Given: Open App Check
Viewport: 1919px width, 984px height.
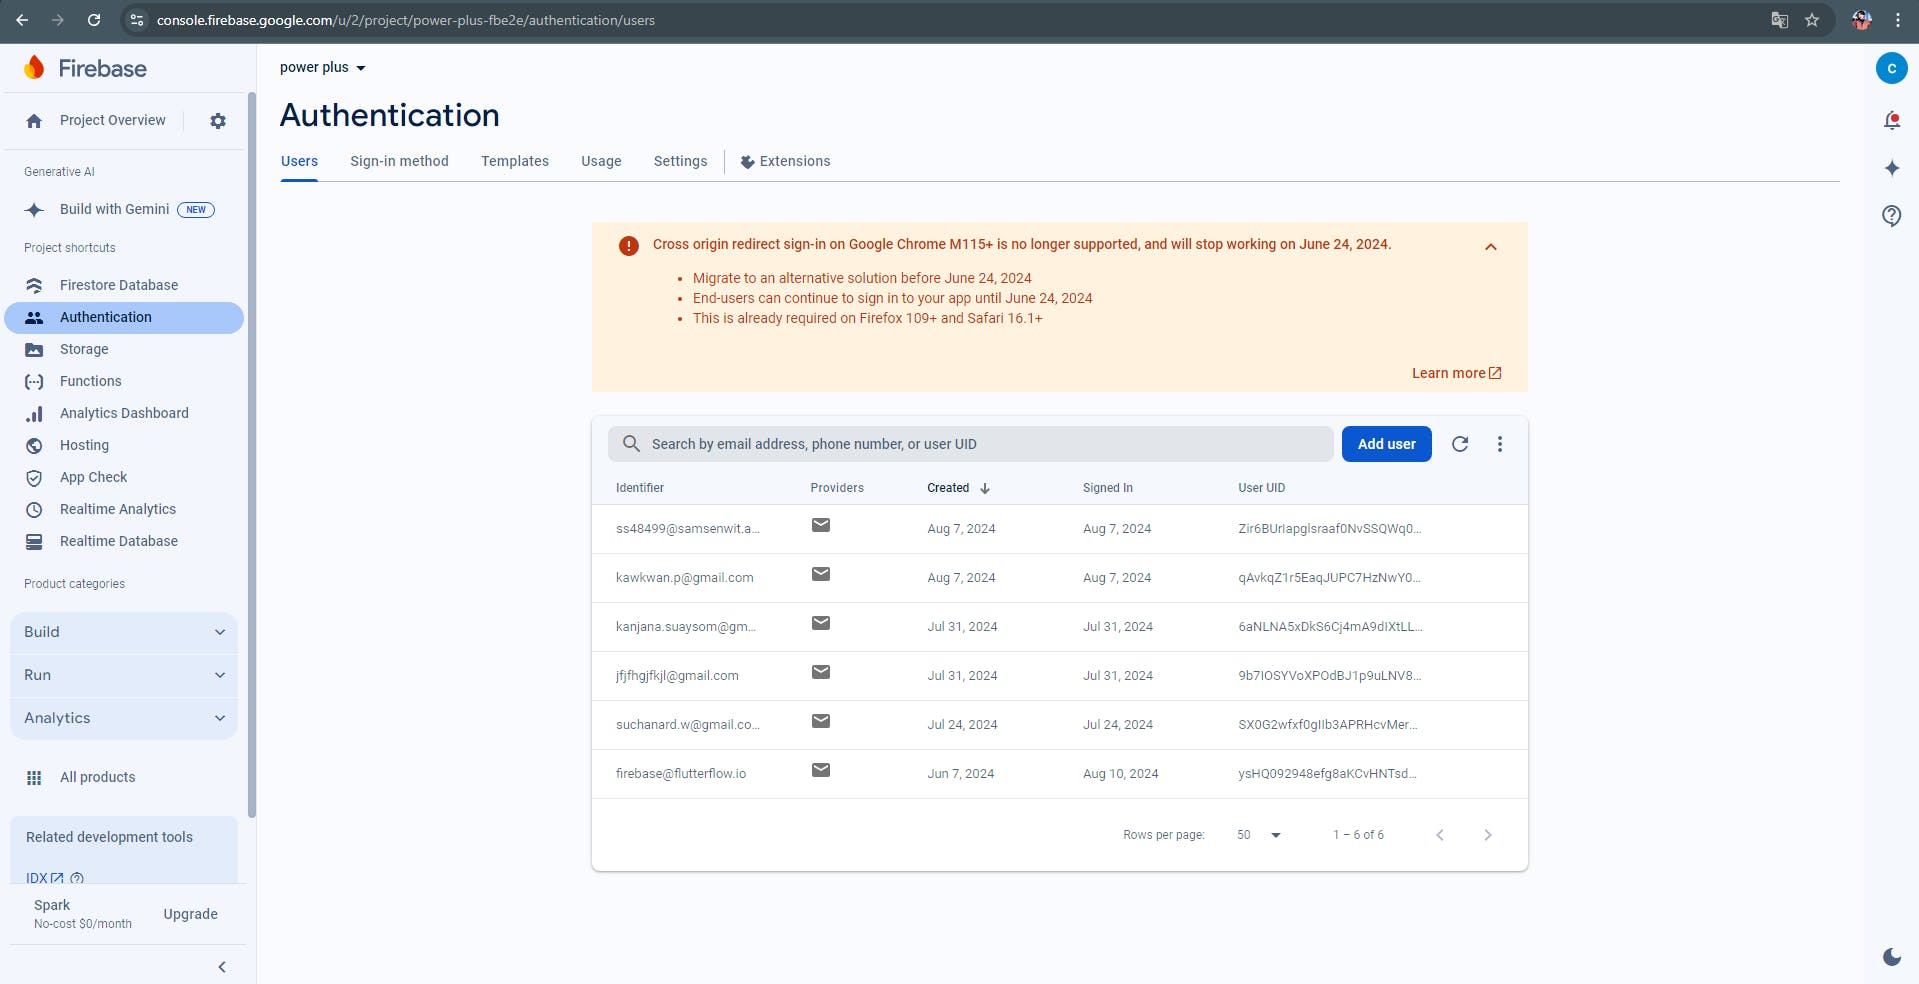Looking at the screenshot, I should 92,477.
